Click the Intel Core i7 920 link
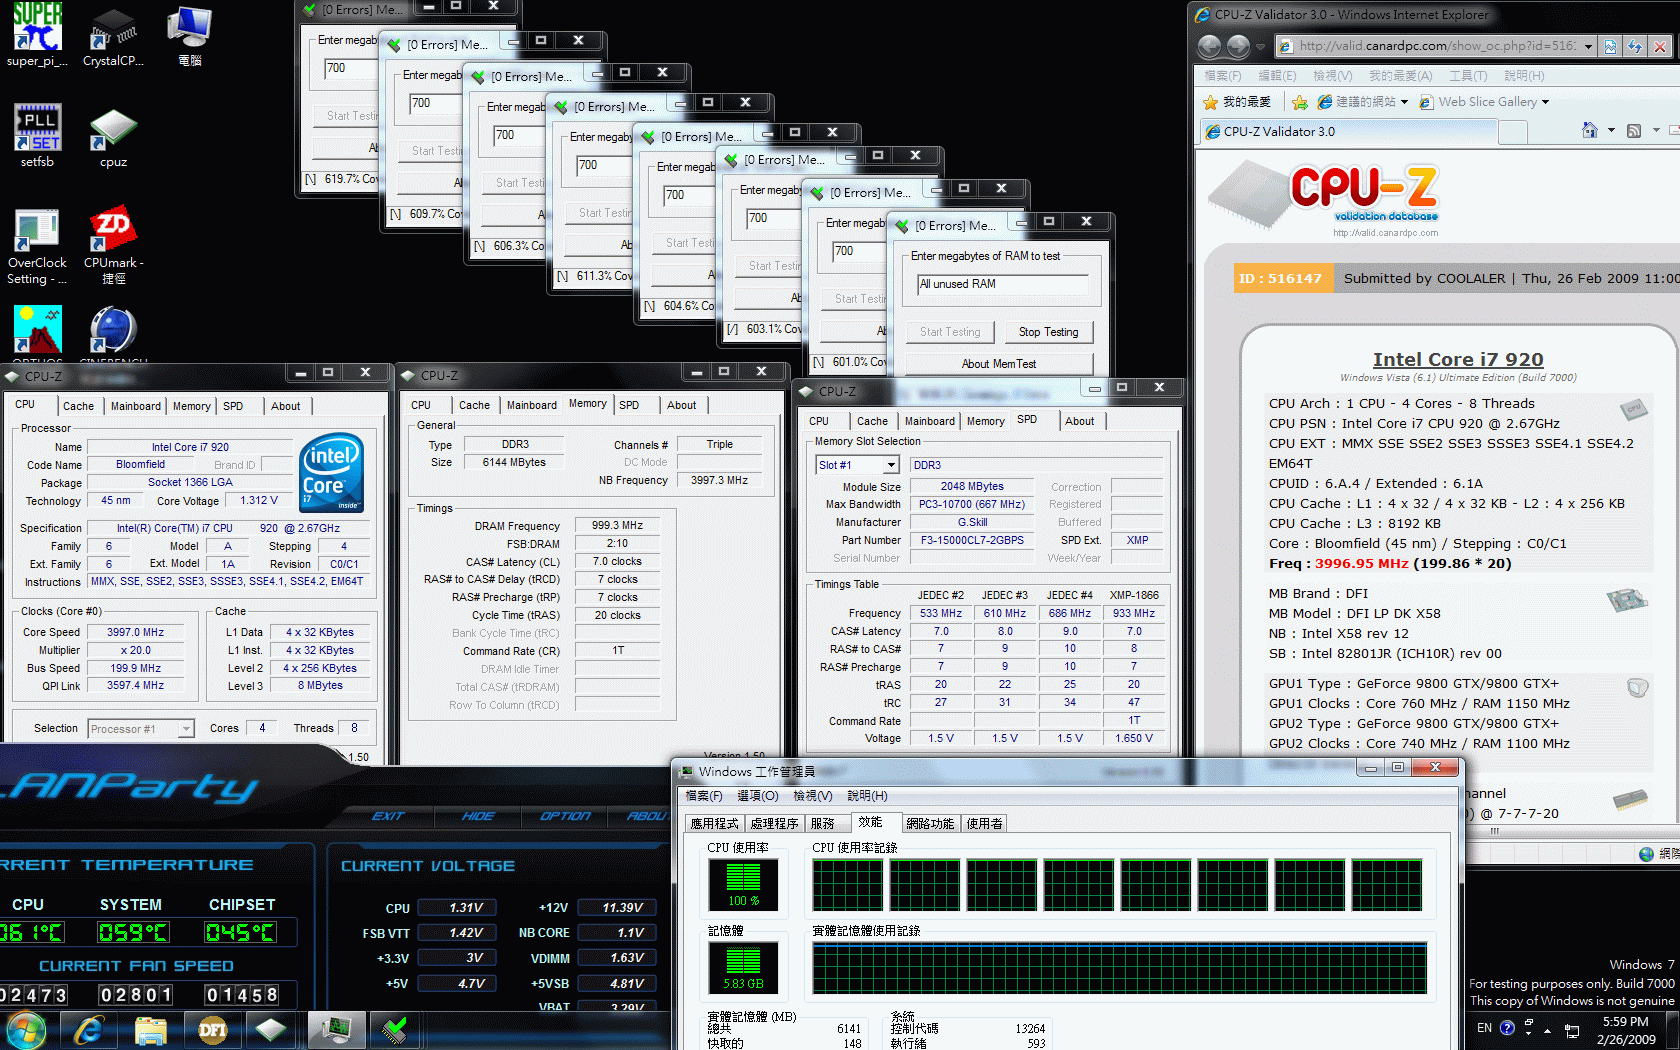This screenshot has height=1050, width=1680. pyautogui.click(x=1457, y=359)
